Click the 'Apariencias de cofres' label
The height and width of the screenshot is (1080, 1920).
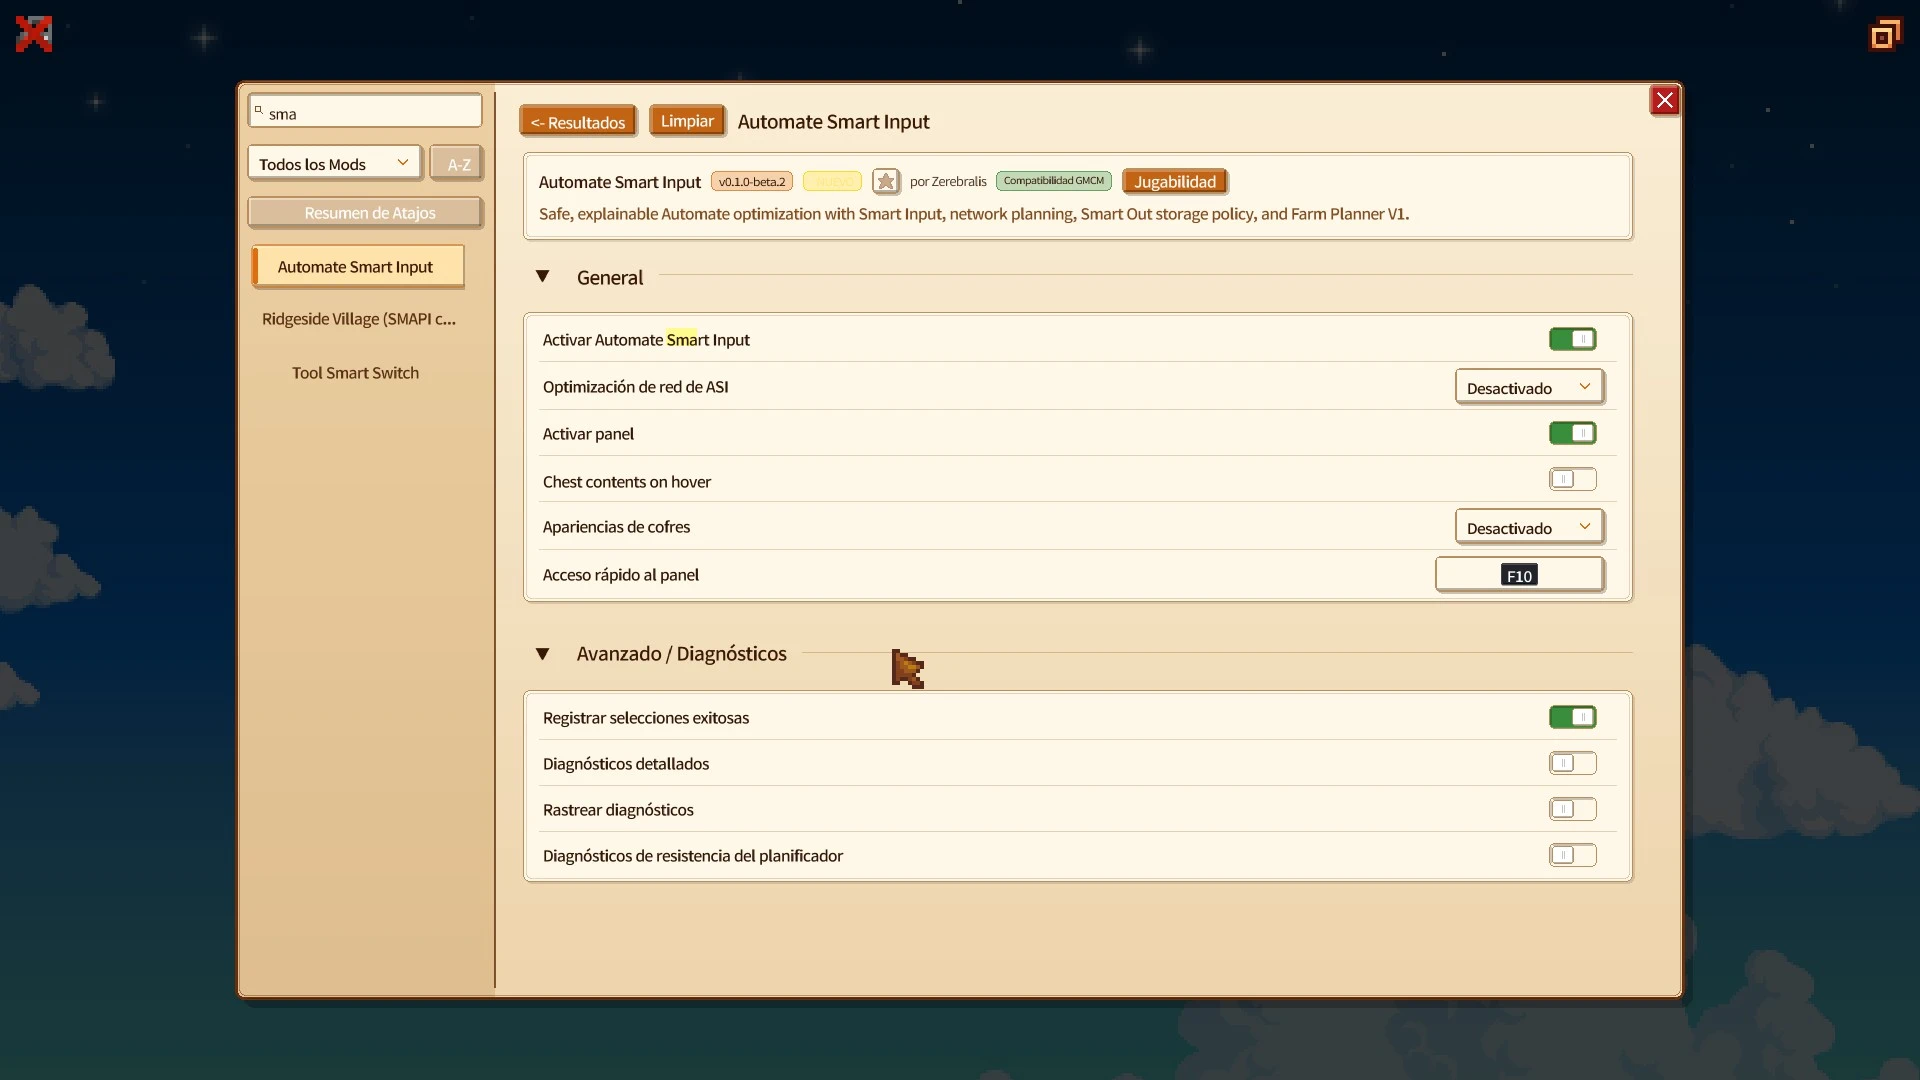coord(616,527)
